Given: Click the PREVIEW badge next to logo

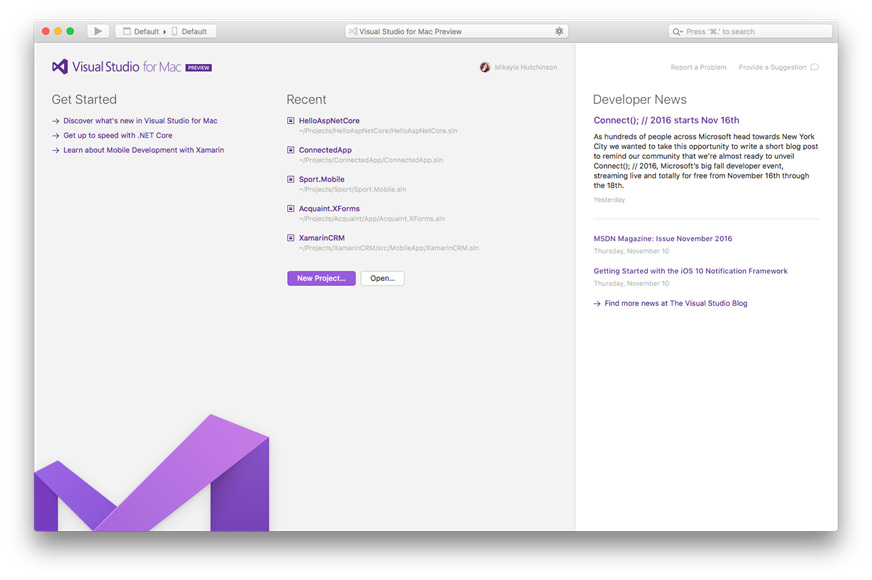Looking at the screenshot, I should tap(199, 68).
